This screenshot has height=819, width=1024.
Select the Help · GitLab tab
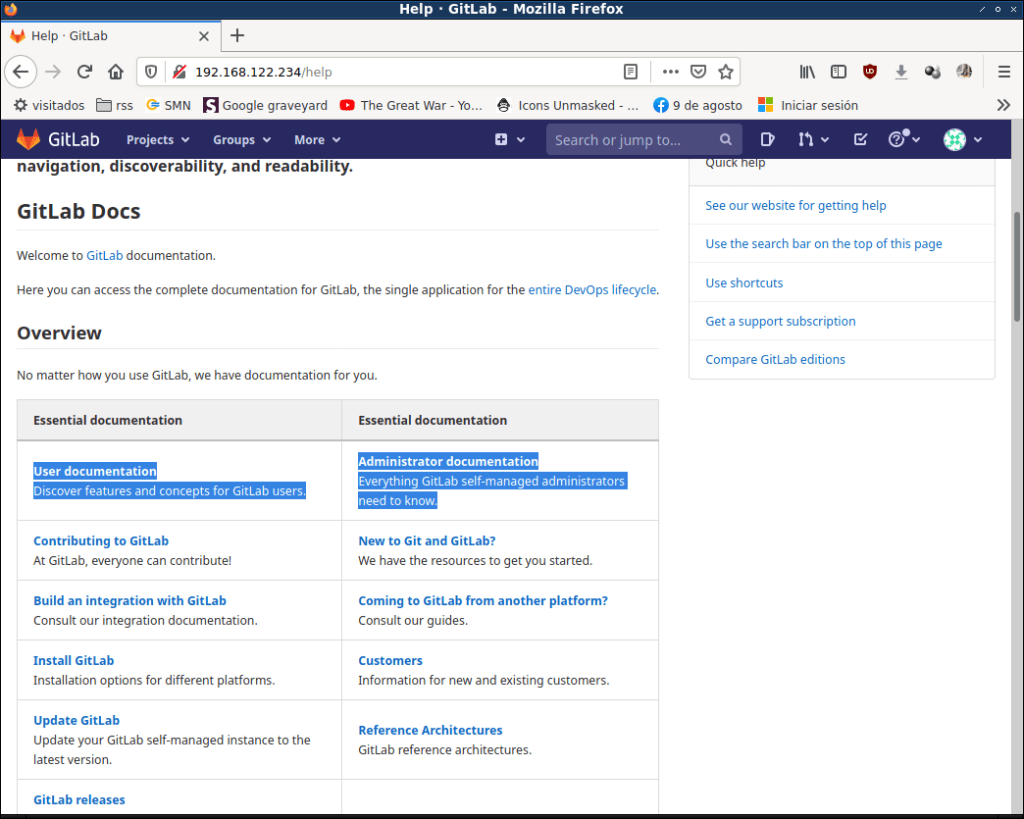tap(110, 36)
